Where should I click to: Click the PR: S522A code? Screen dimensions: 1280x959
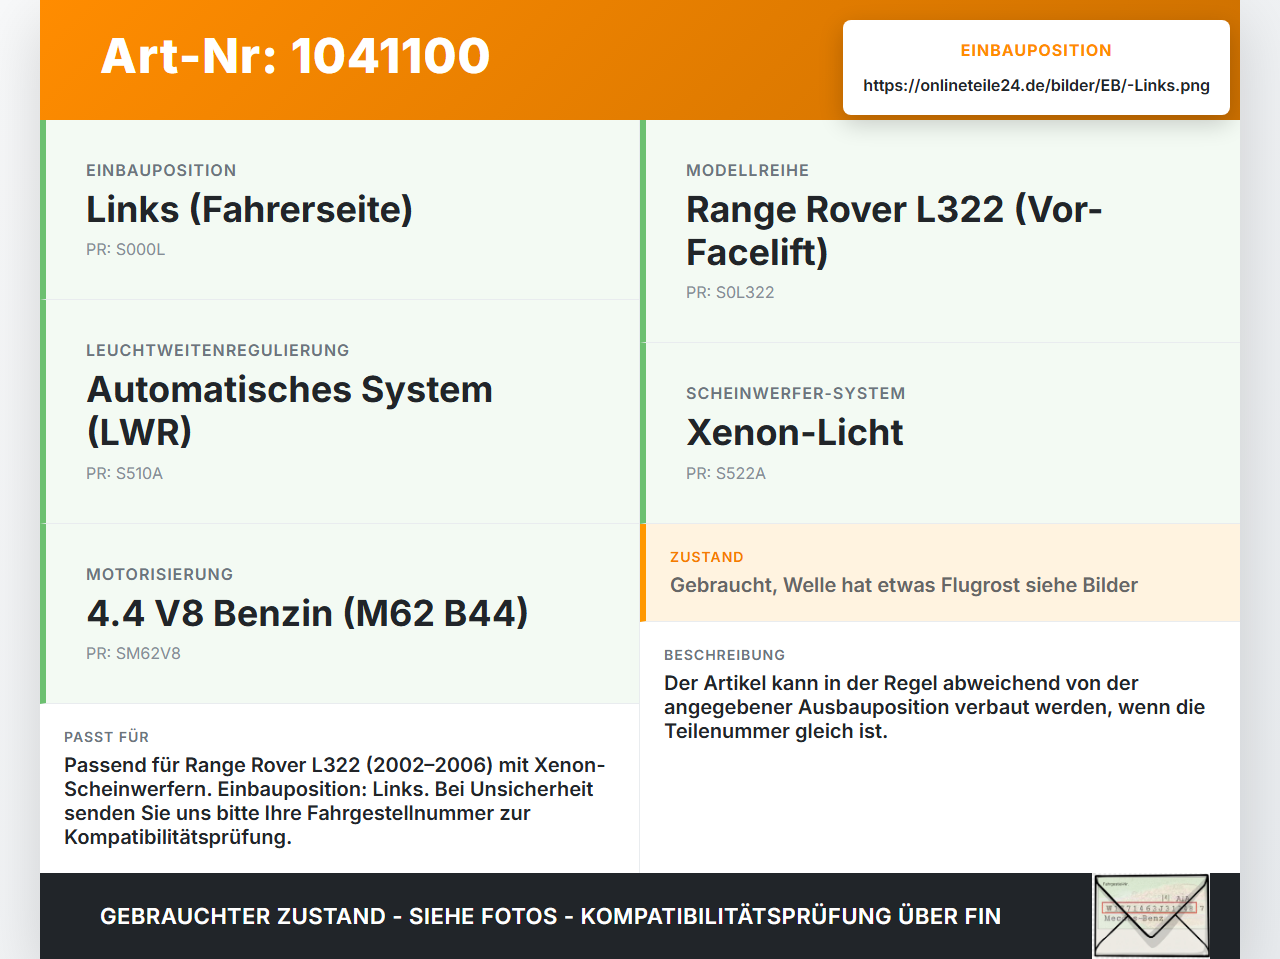pyautogui.click(x=726, y=474)
